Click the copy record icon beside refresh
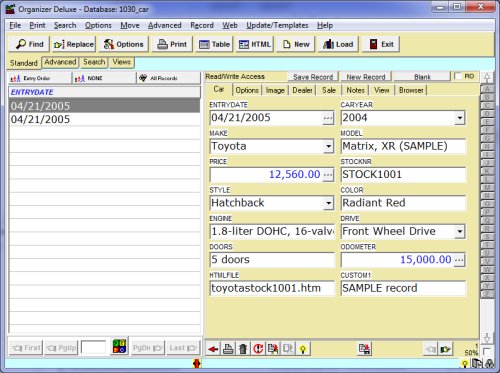Viewport: 500px width, 373px height. pyautogui.click(x=273, y=349)
